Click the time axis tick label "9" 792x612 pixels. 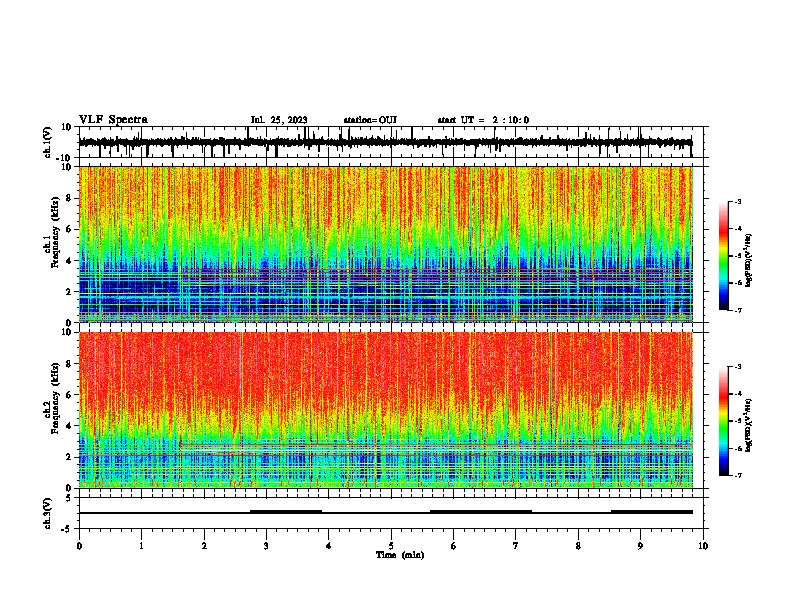coord(640,546)
